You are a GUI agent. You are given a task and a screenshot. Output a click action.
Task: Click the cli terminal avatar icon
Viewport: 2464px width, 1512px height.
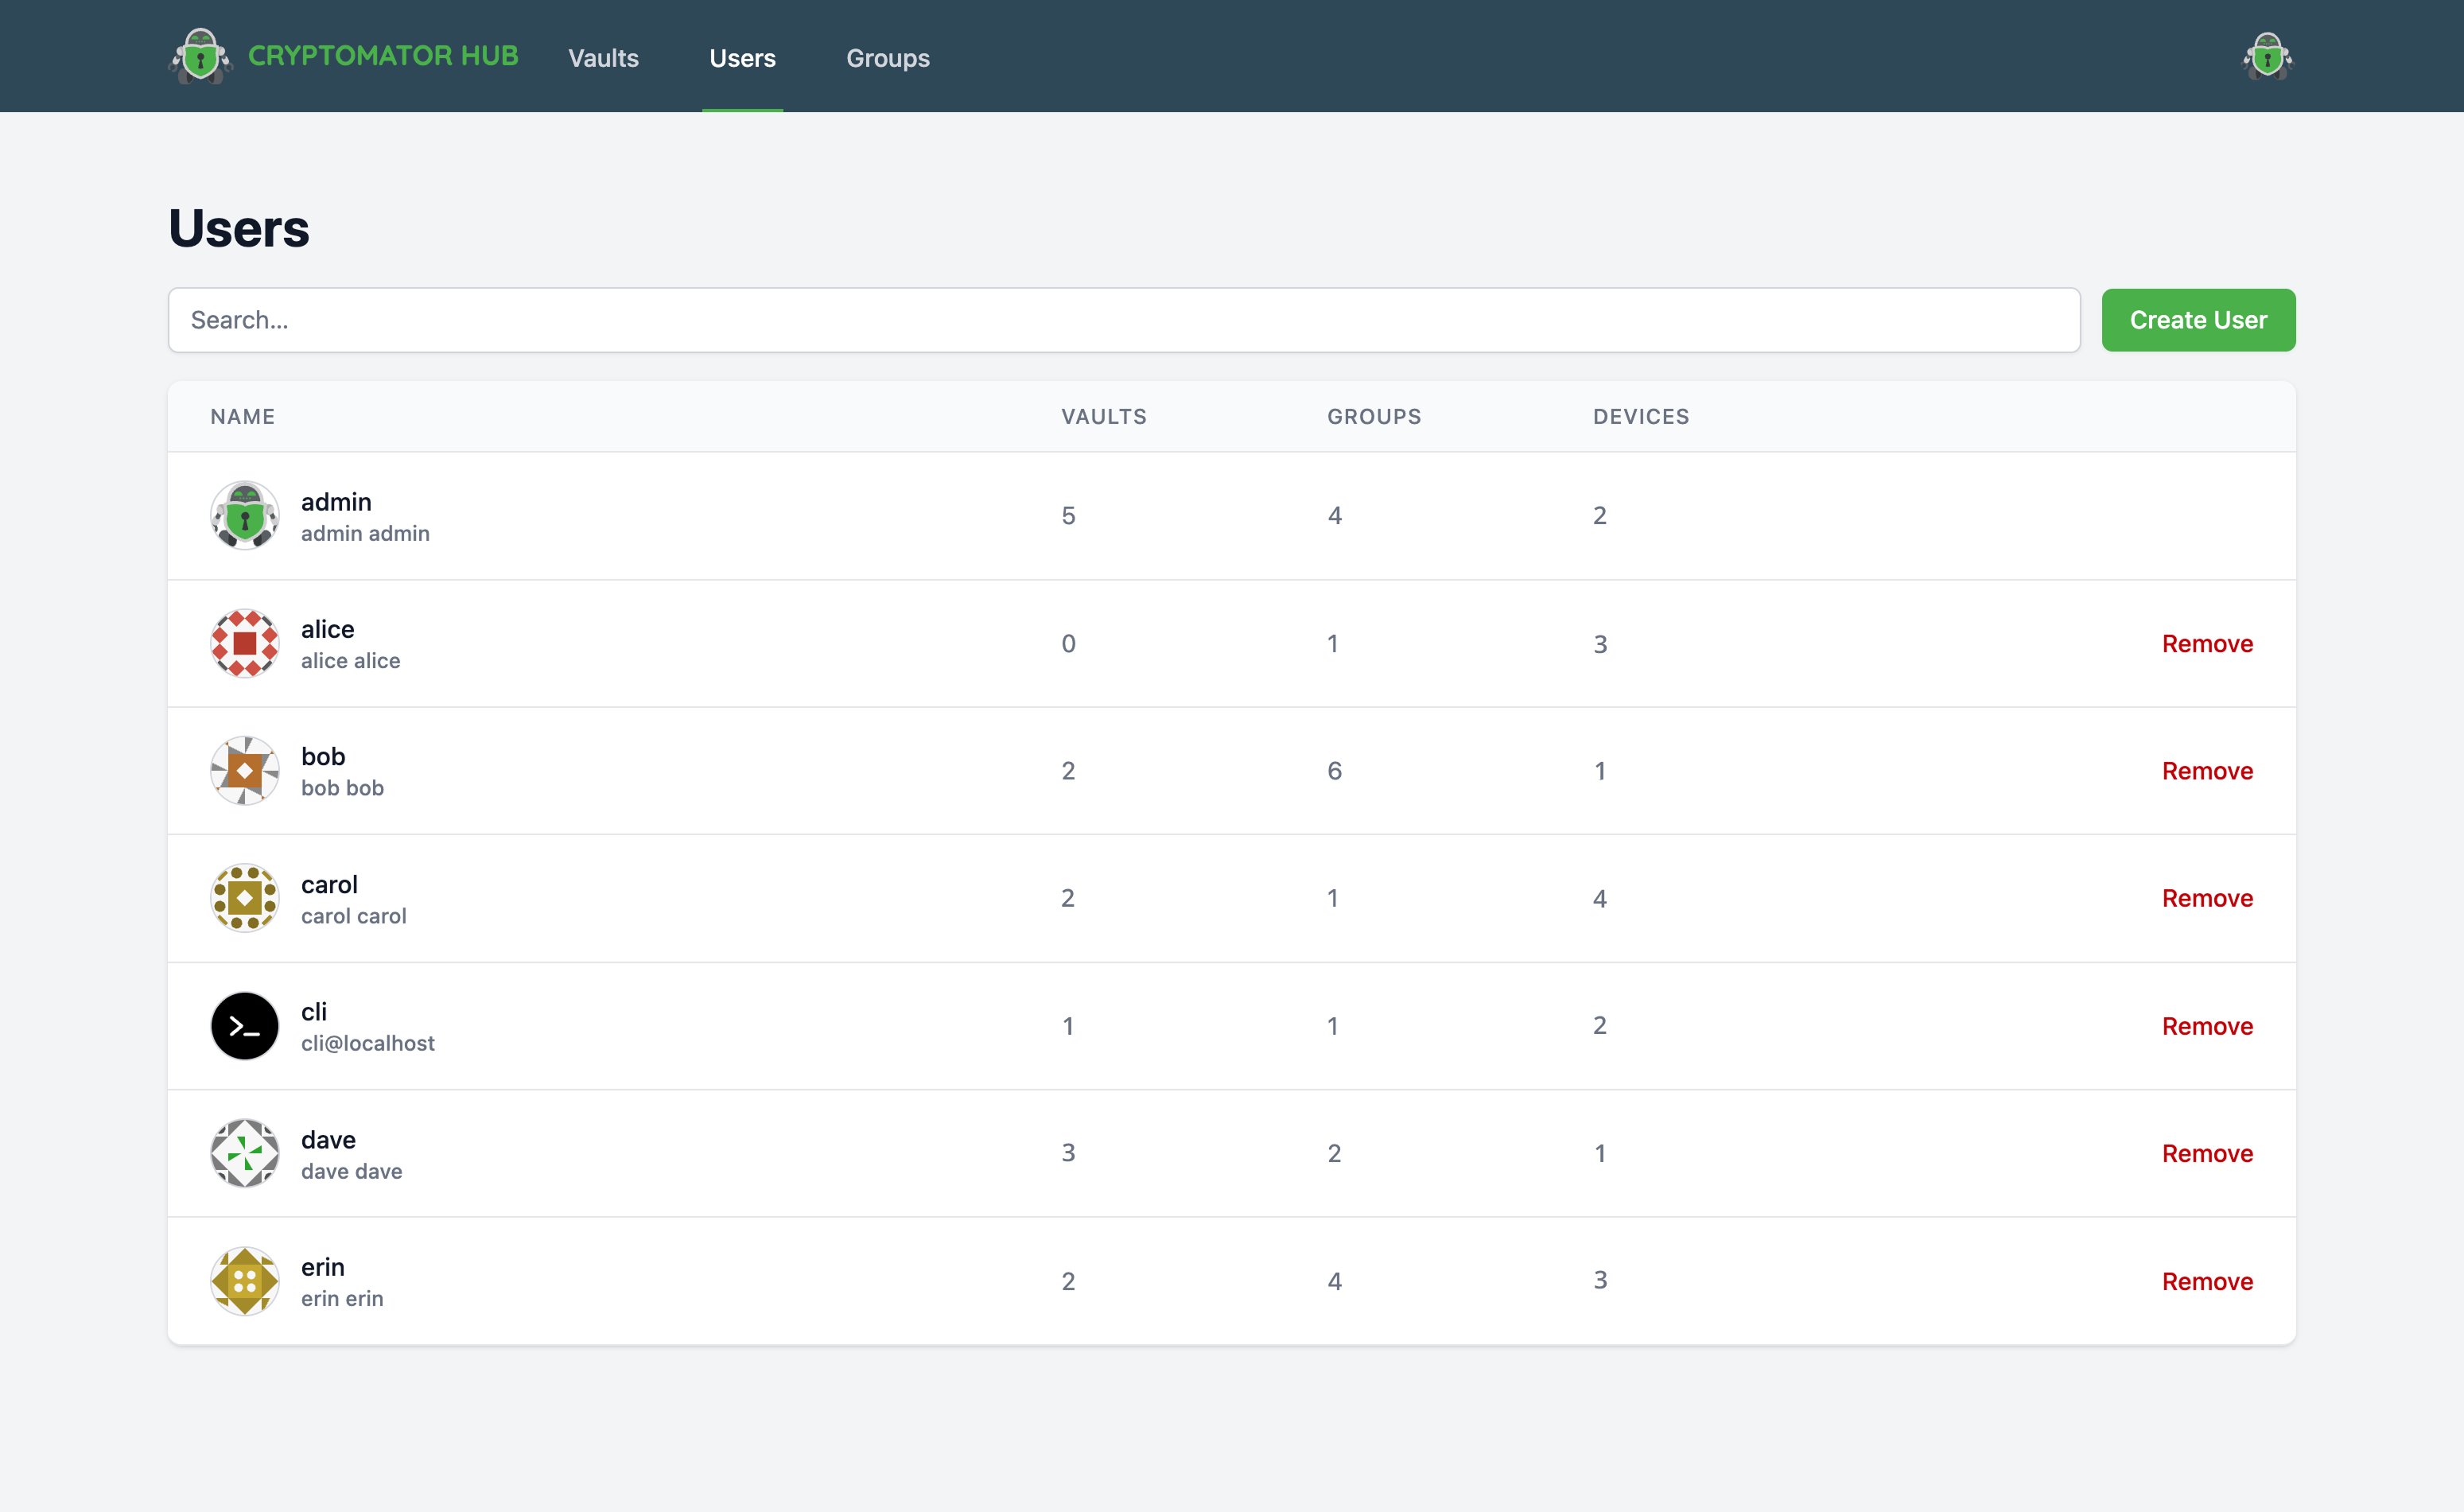tap(244, 1026)
